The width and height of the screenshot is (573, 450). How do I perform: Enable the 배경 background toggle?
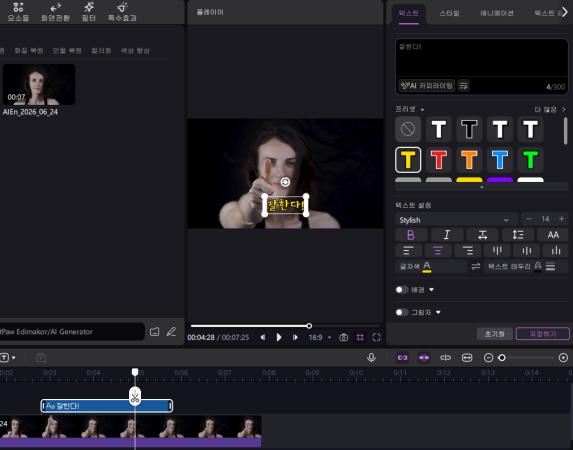[x=402, y=290]
